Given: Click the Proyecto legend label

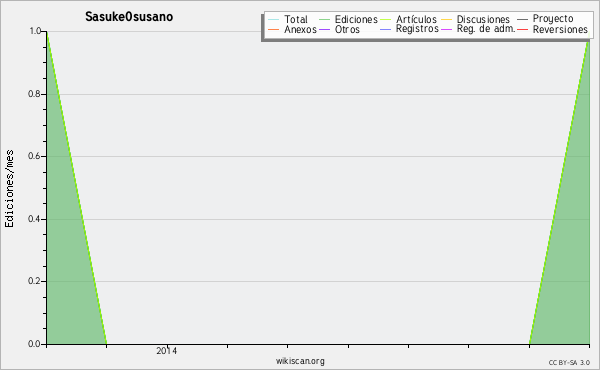Looking at the screenshot, I should click(553, 19).
